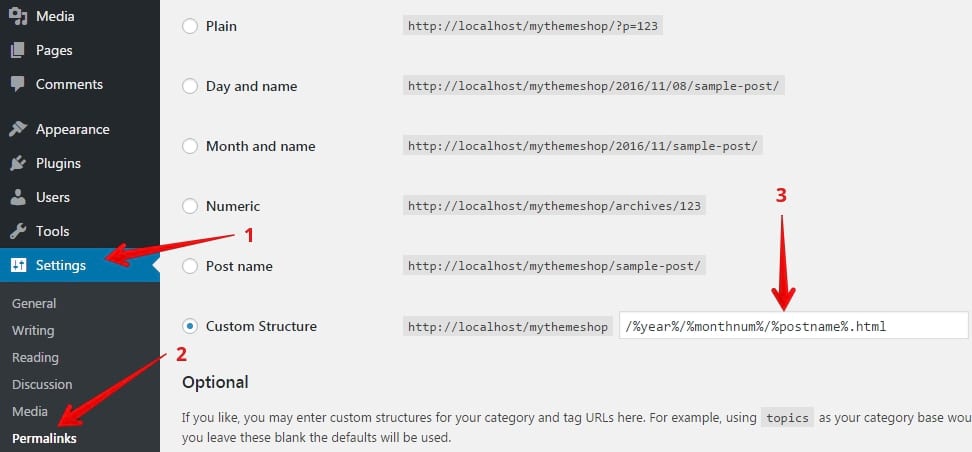
Task: Click the Comments speech bubble icon
Action: tap(18, 84)
